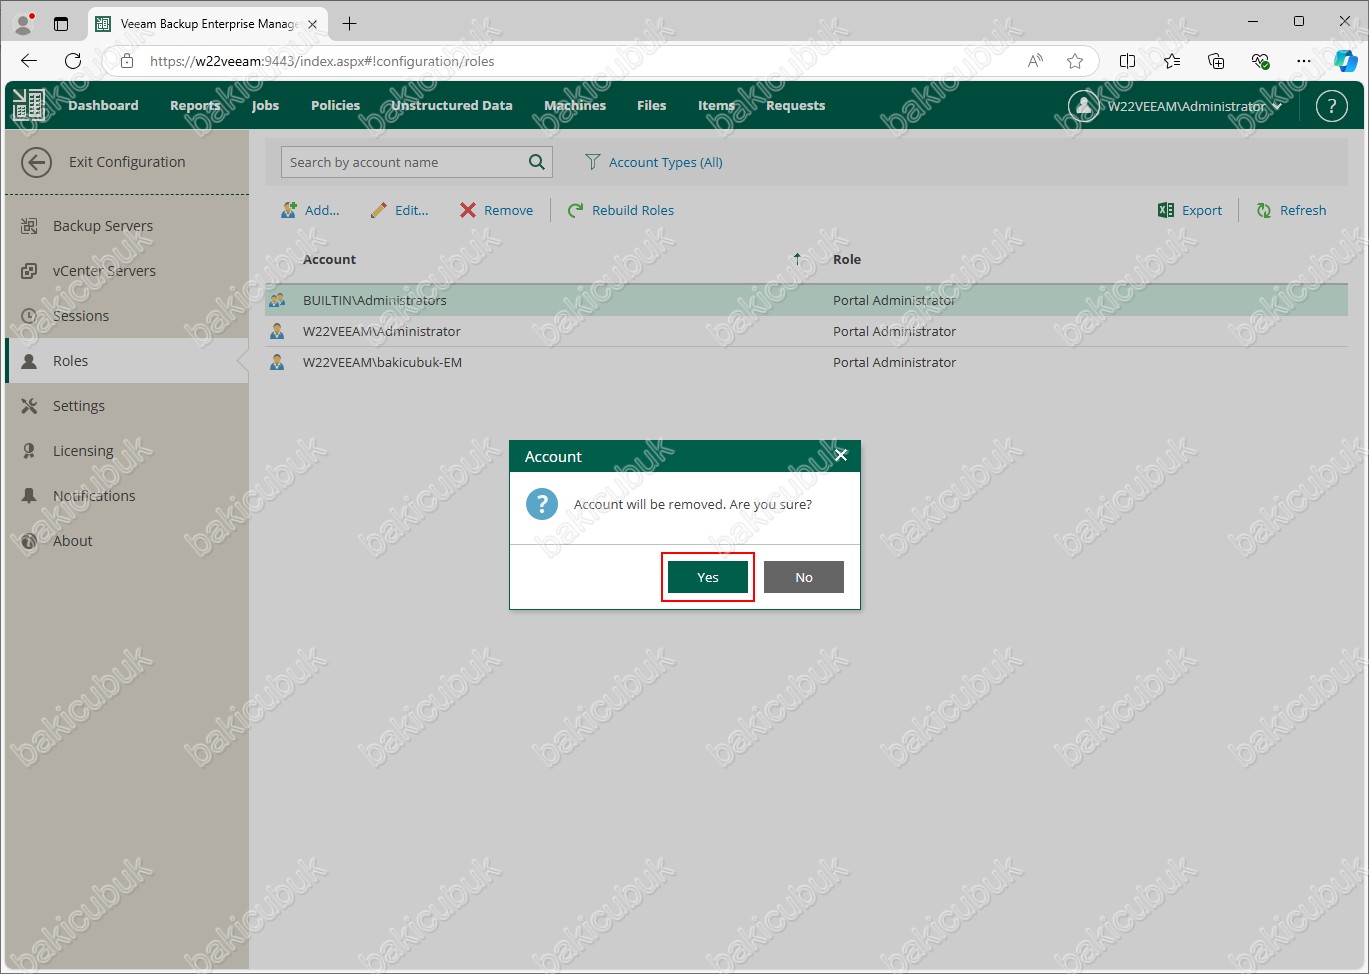Click the browser back arrow
This screenshot has height=974, width=1369.
pos(29,61)
